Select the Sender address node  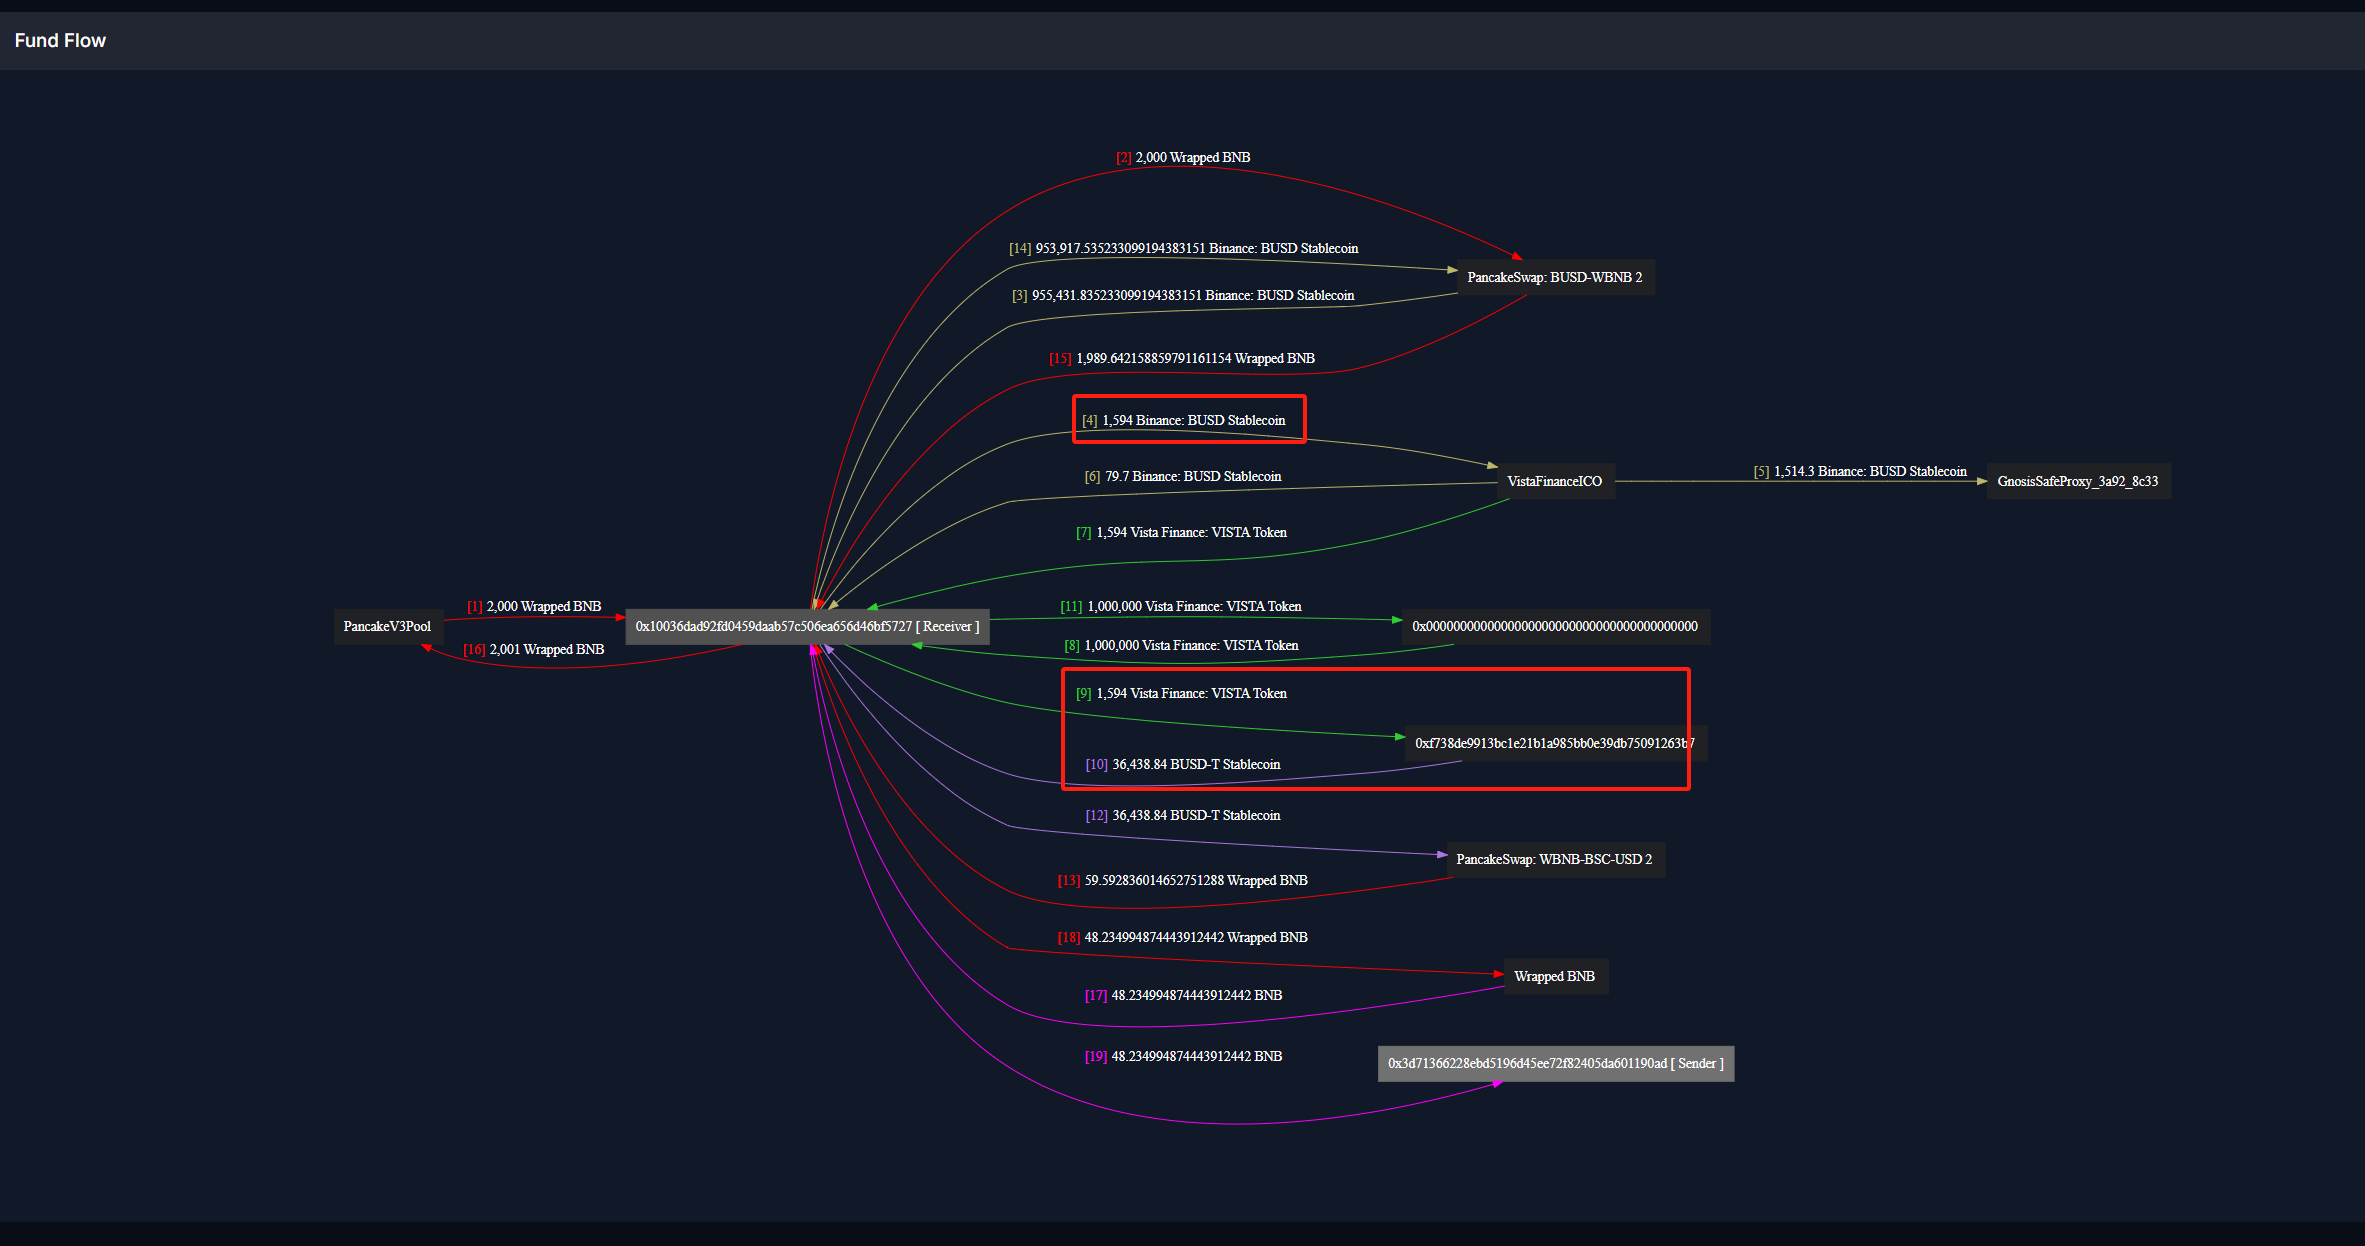[x=1555, y=1064]
